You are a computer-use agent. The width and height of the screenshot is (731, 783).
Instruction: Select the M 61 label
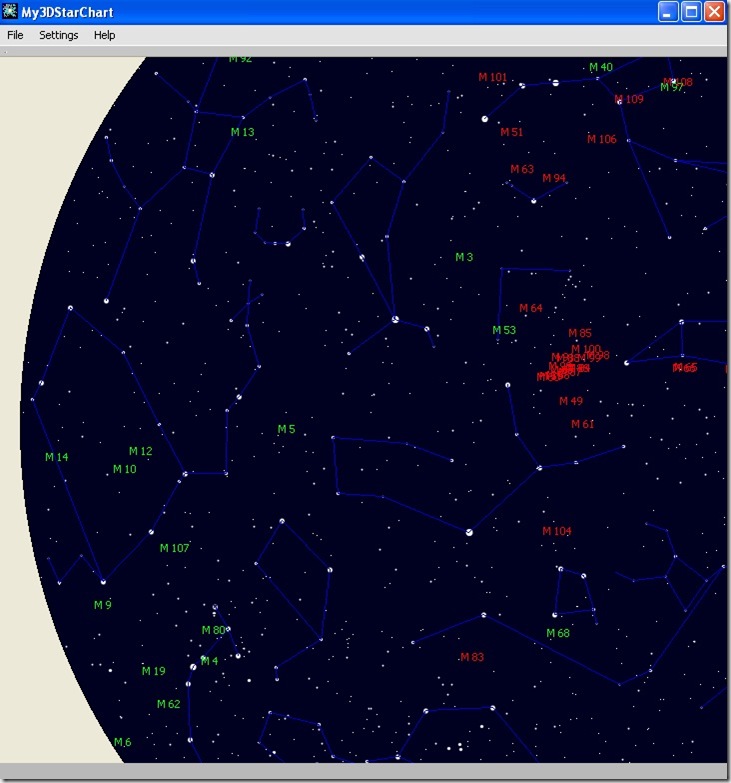(x=582, y=423)
